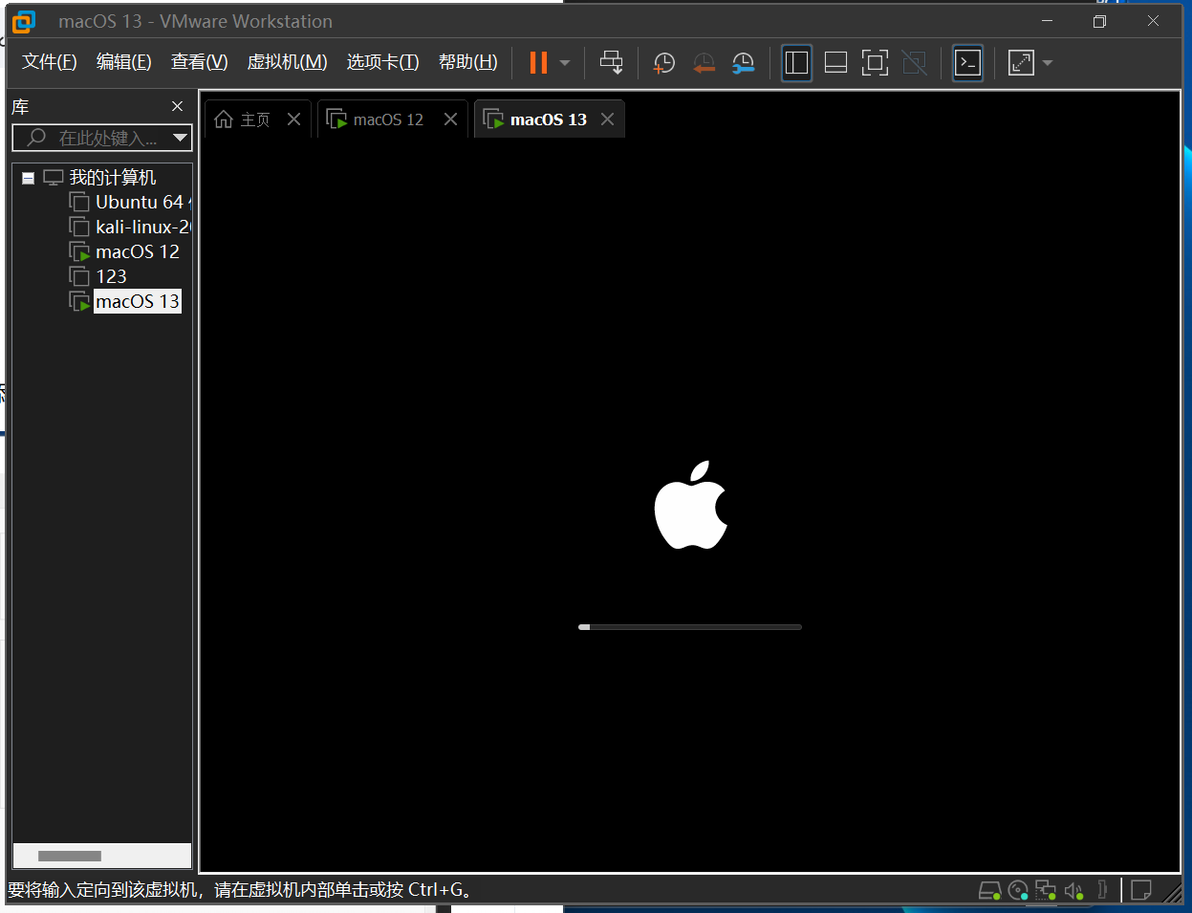Open the snapshot manager

pos(743,63)
